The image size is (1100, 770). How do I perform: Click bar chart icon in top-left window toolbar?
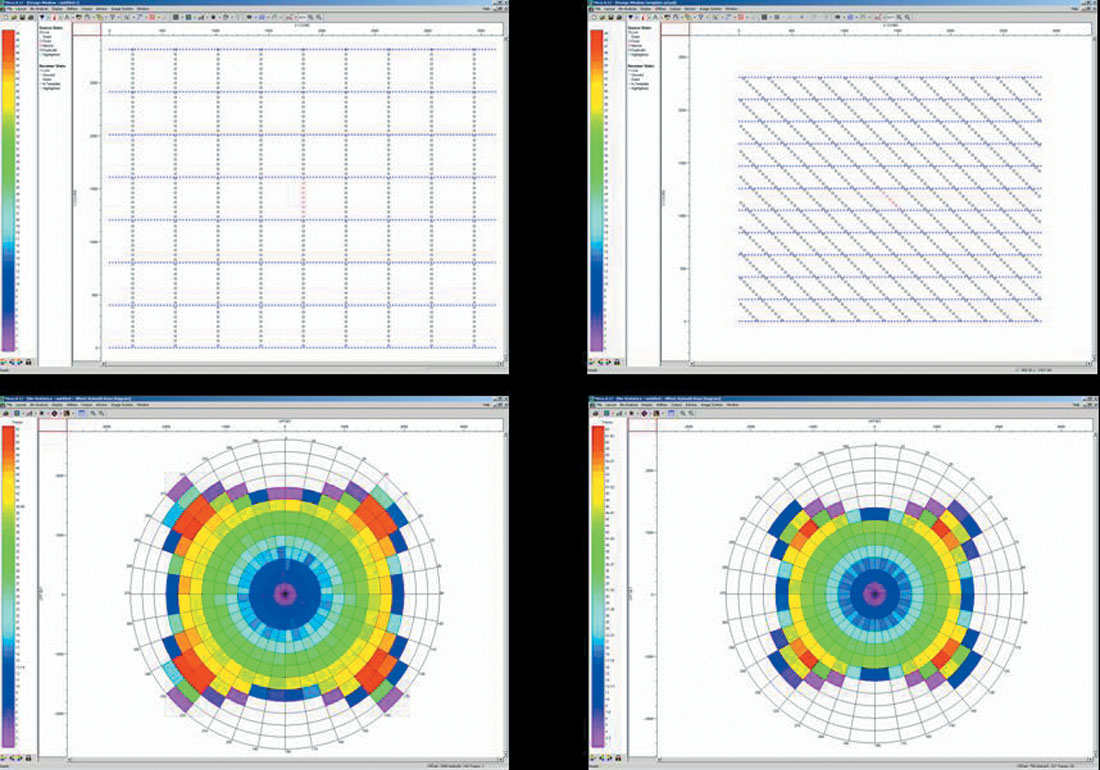coord(201,18)
